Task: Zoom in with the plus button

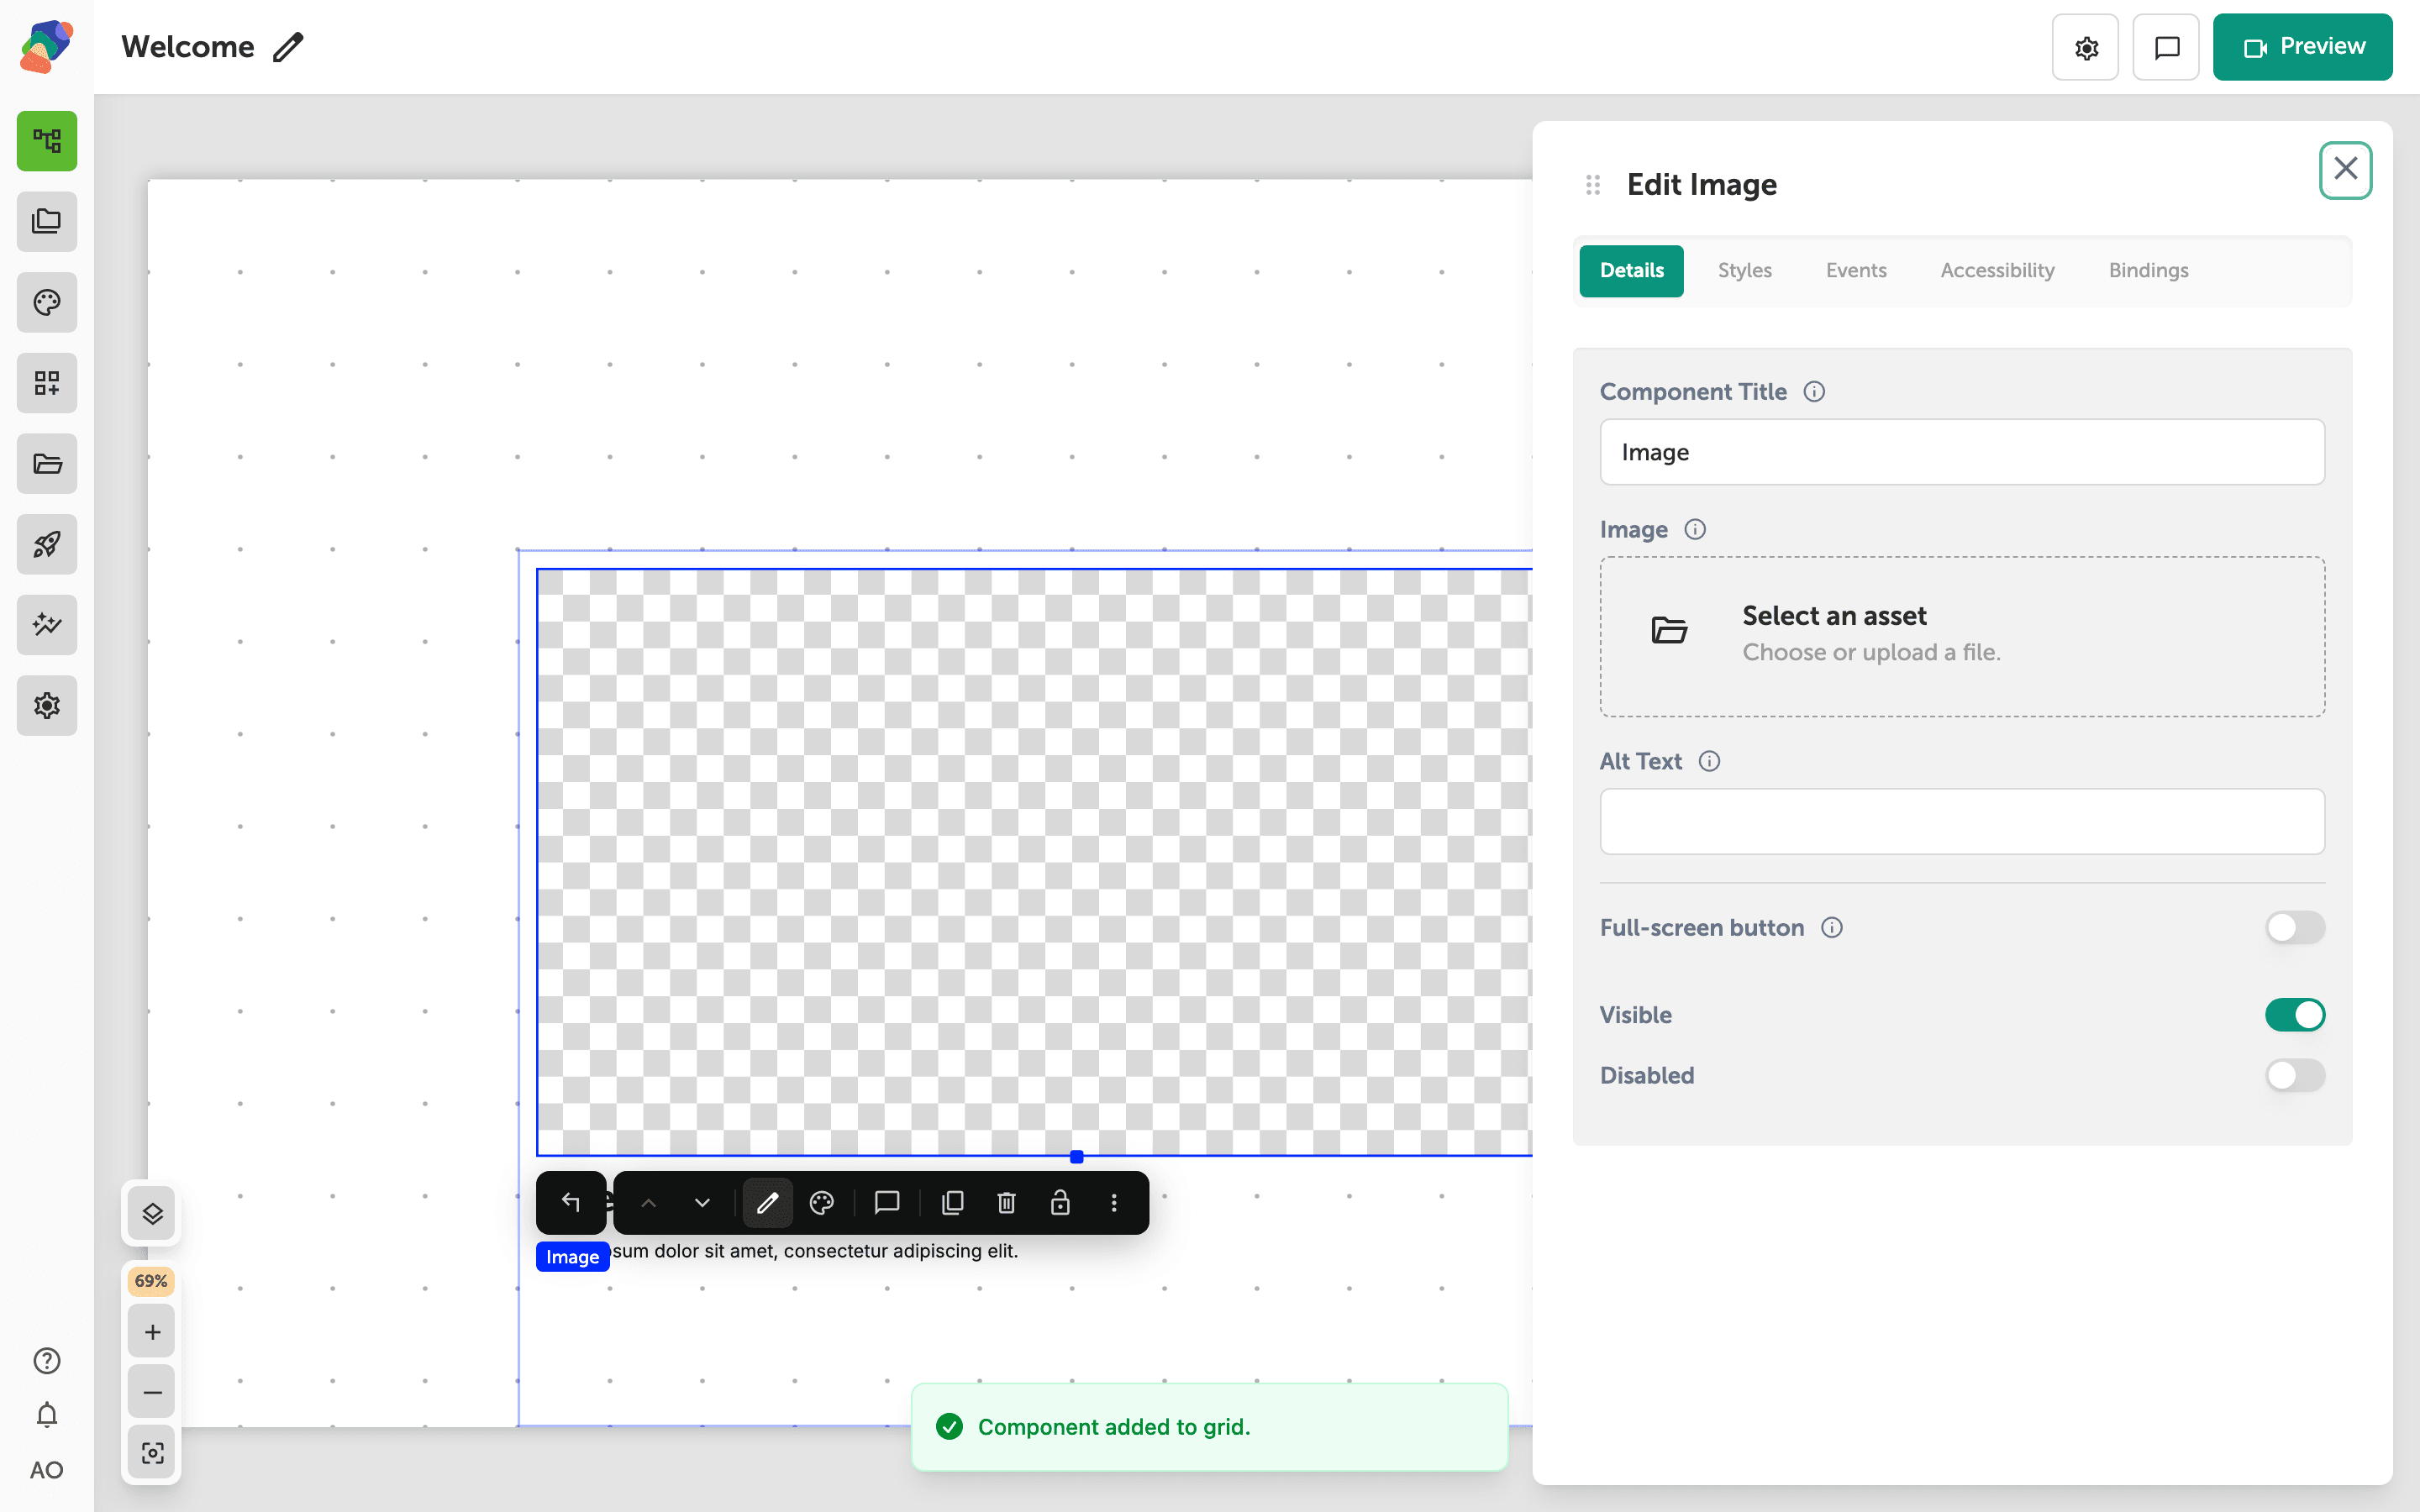Action: tap(152, 1332)
